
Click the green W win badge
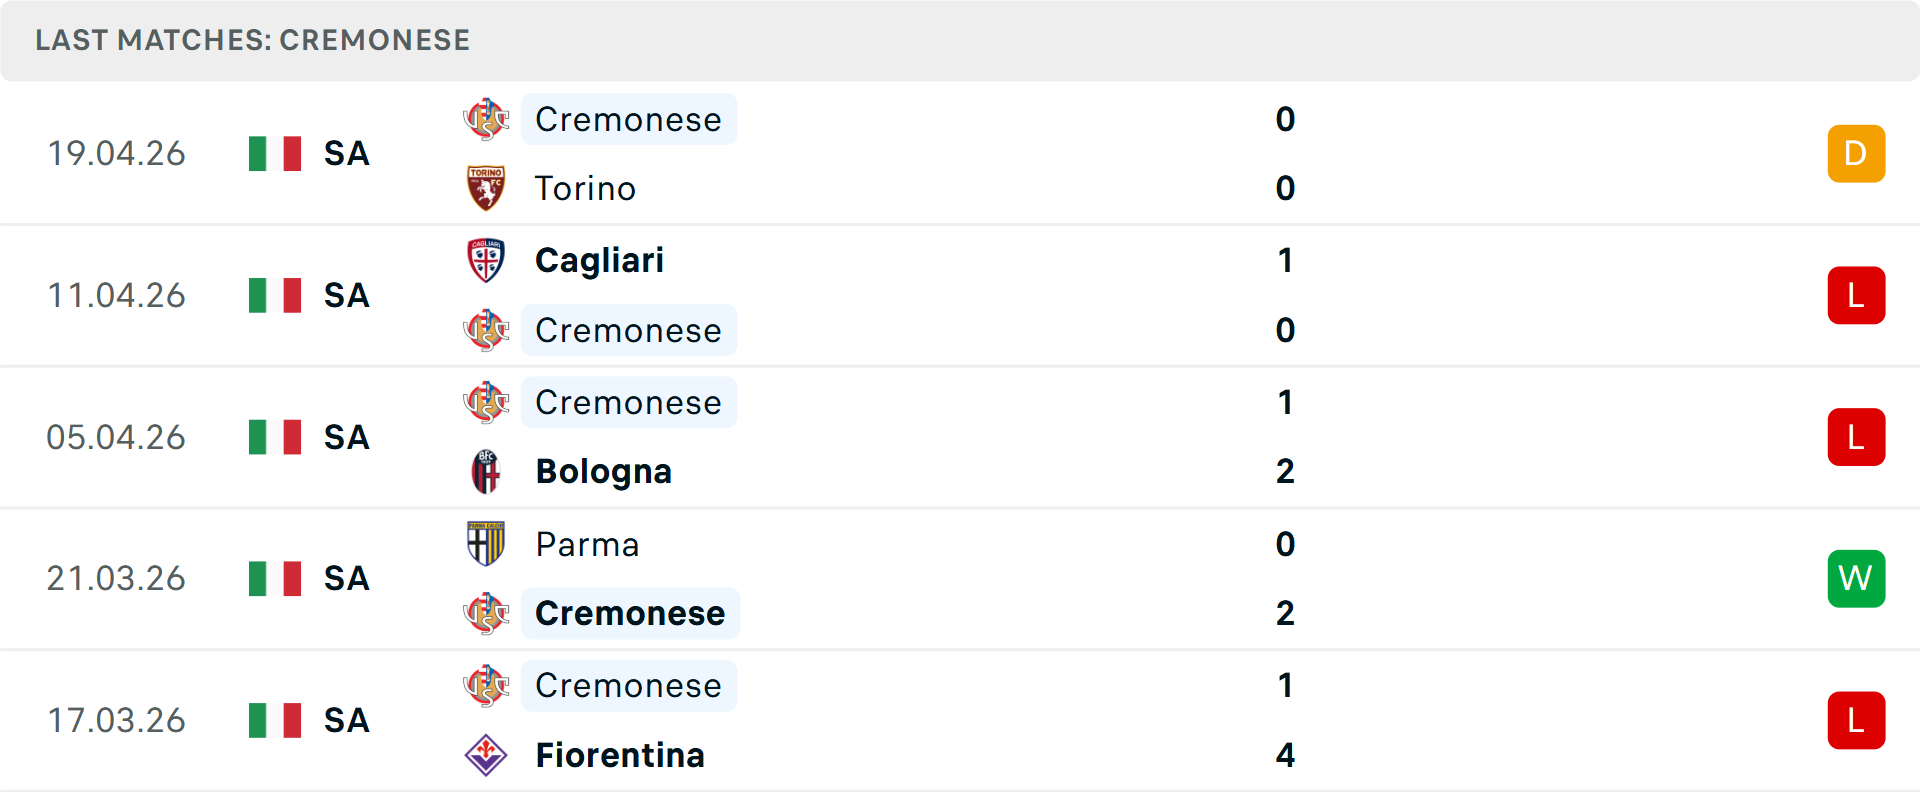pyautogui.click(x=1856, y=578)
